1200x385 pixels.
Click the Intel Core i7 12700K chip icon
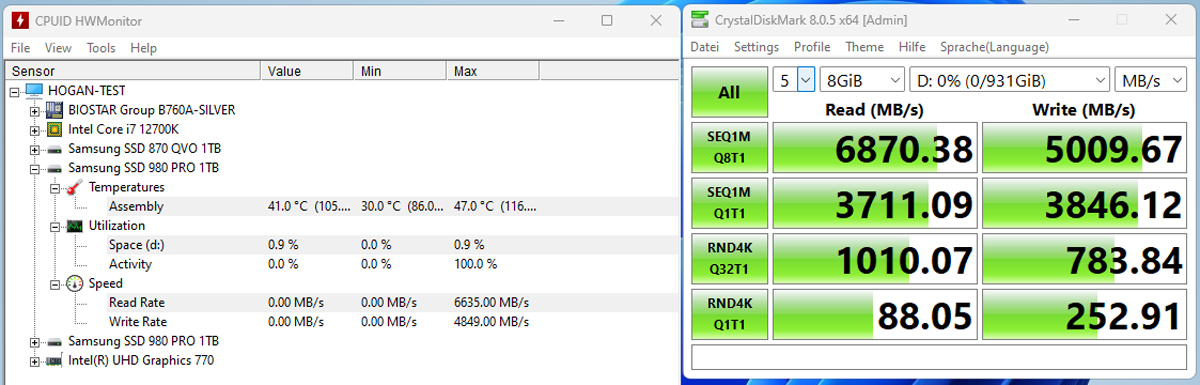55,129
